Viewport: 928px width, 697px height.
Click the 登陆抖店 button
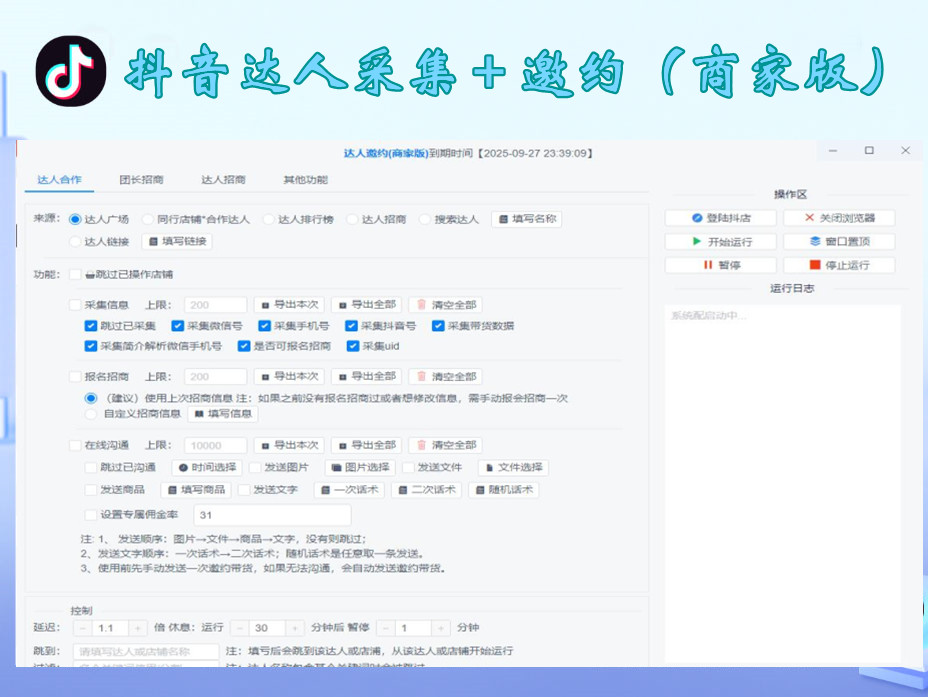pos(720,218)
